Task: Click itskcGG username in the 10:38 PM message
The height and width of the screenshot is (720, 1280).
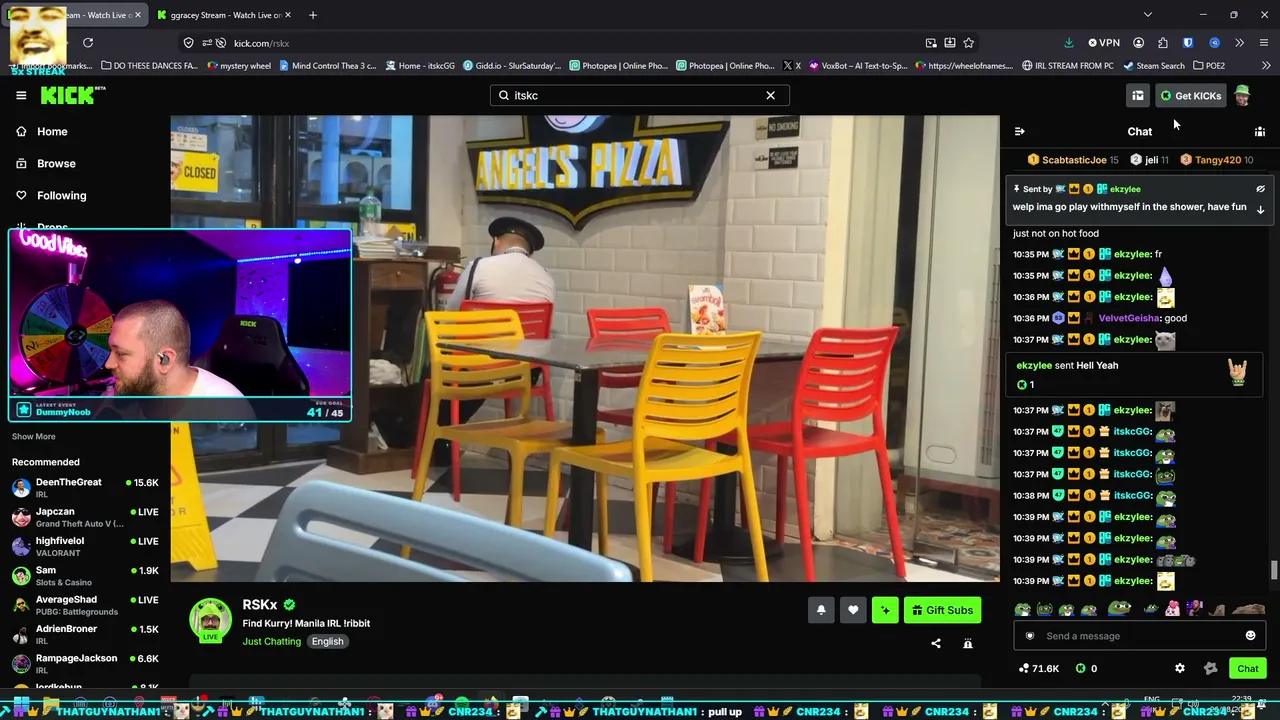Action: (x=1132, y=496)
